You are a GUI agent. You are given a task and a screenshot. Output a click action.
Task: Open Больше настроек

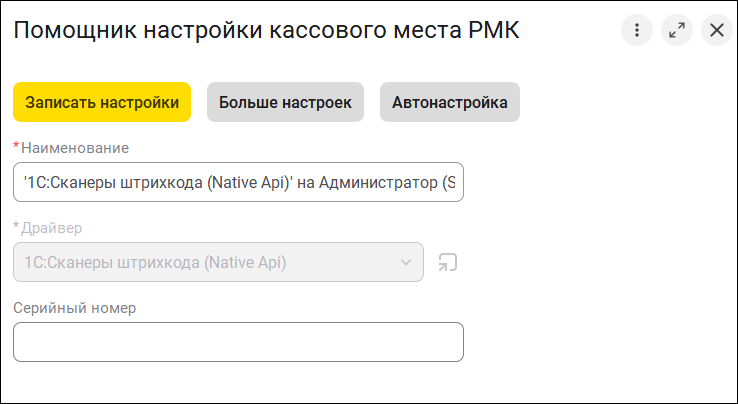285,102
